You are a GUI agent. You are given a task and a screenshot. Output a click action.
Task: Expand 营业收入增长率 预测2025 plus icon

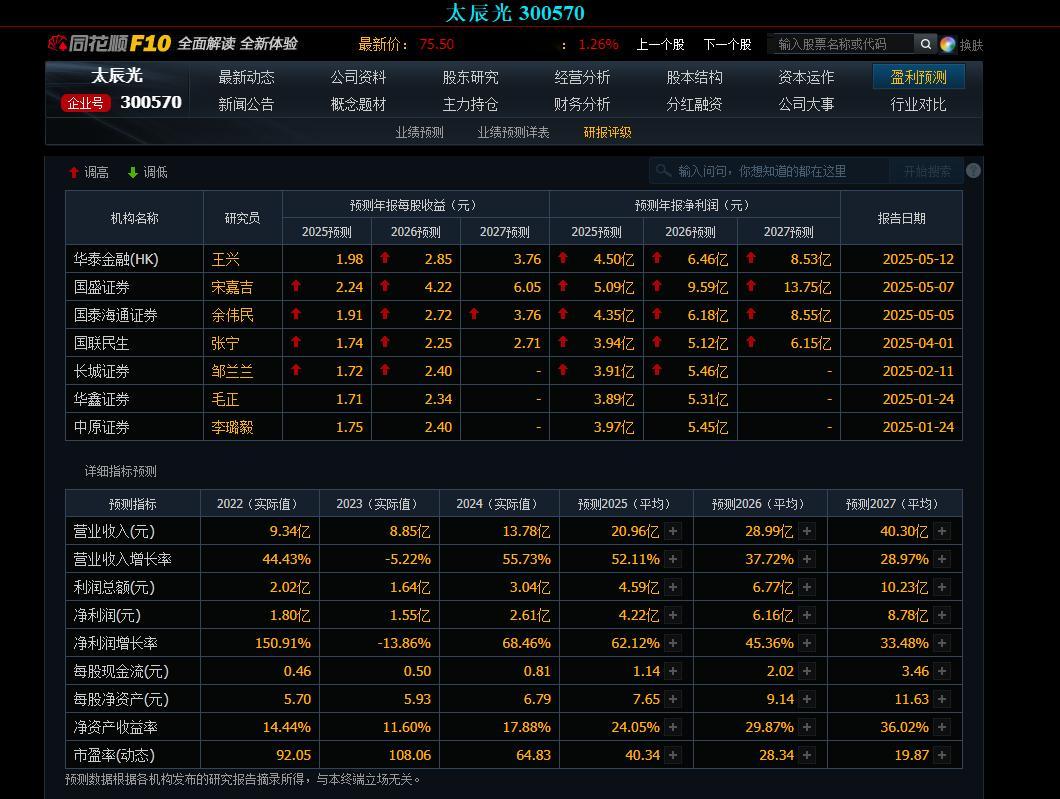tap(673, 559)
